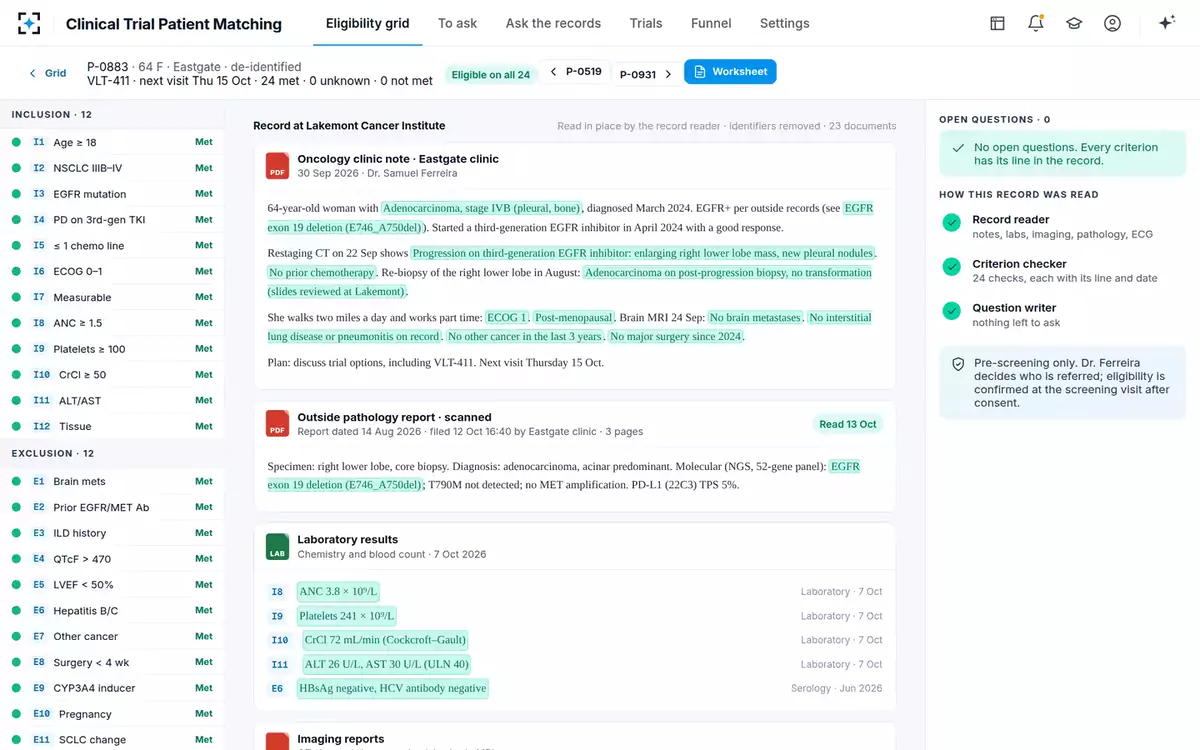Click the 'No prior chemotherapy' highlight
Viewport: 1200px width, 750px height.
coord(322,272)
